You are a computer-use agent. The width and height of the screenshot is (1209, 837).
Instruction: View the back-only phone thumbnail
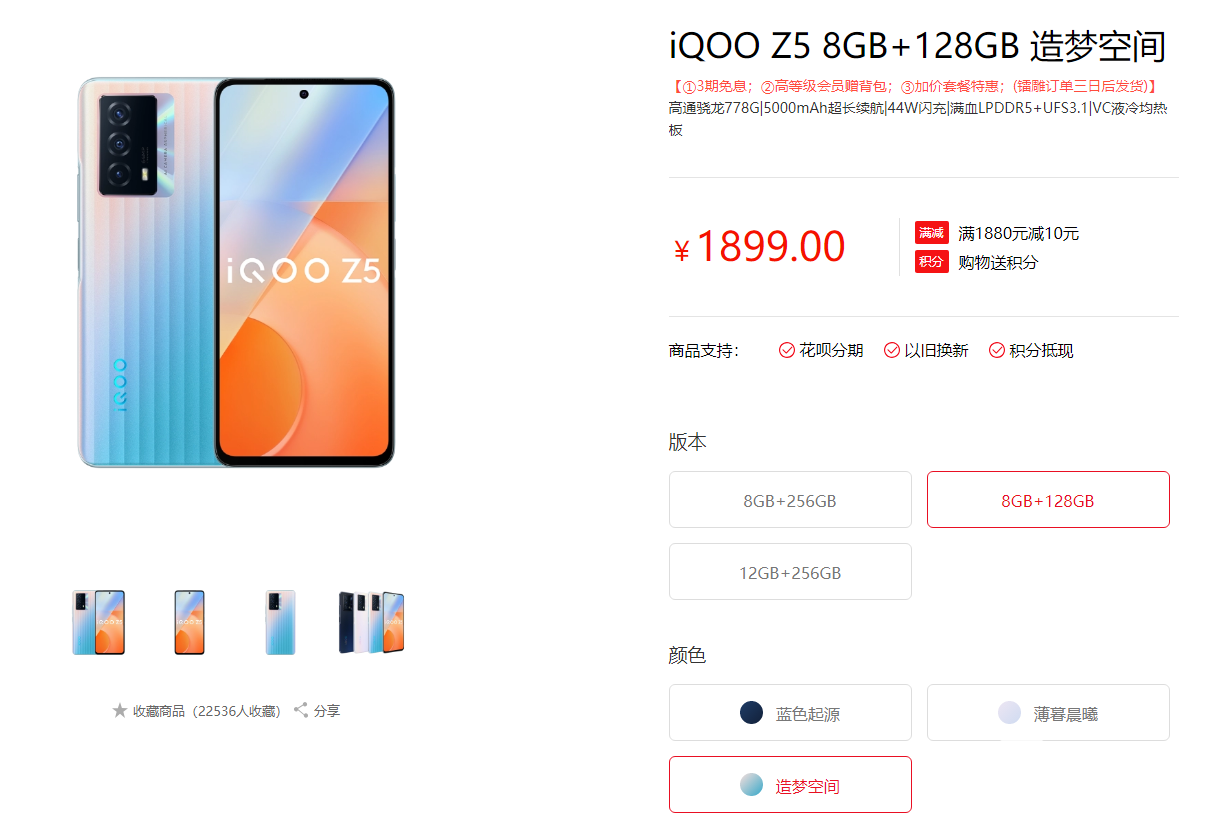pos(280,623)
